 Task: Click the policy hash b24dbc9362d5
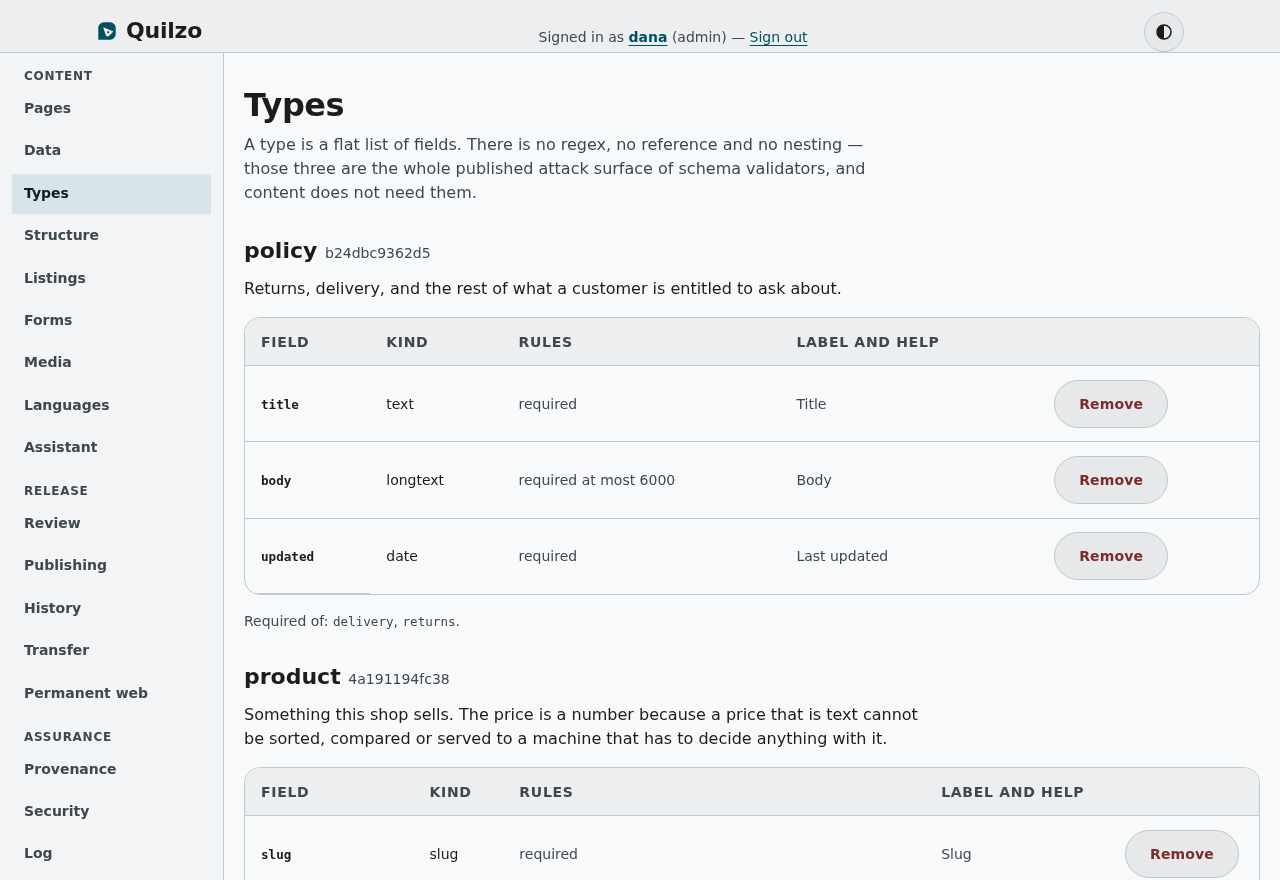[378, 253]
